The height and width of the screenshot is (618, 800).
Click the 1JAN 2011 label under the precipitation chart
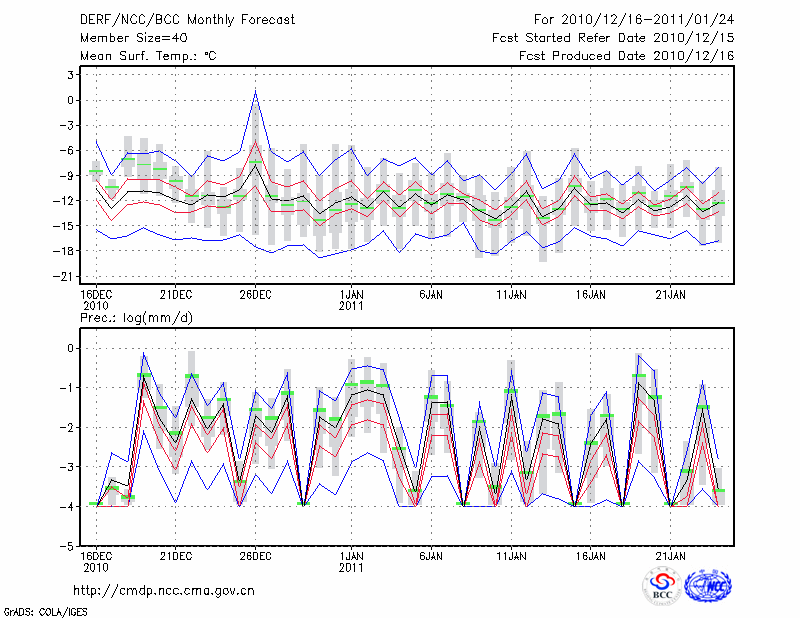point(351,560)
